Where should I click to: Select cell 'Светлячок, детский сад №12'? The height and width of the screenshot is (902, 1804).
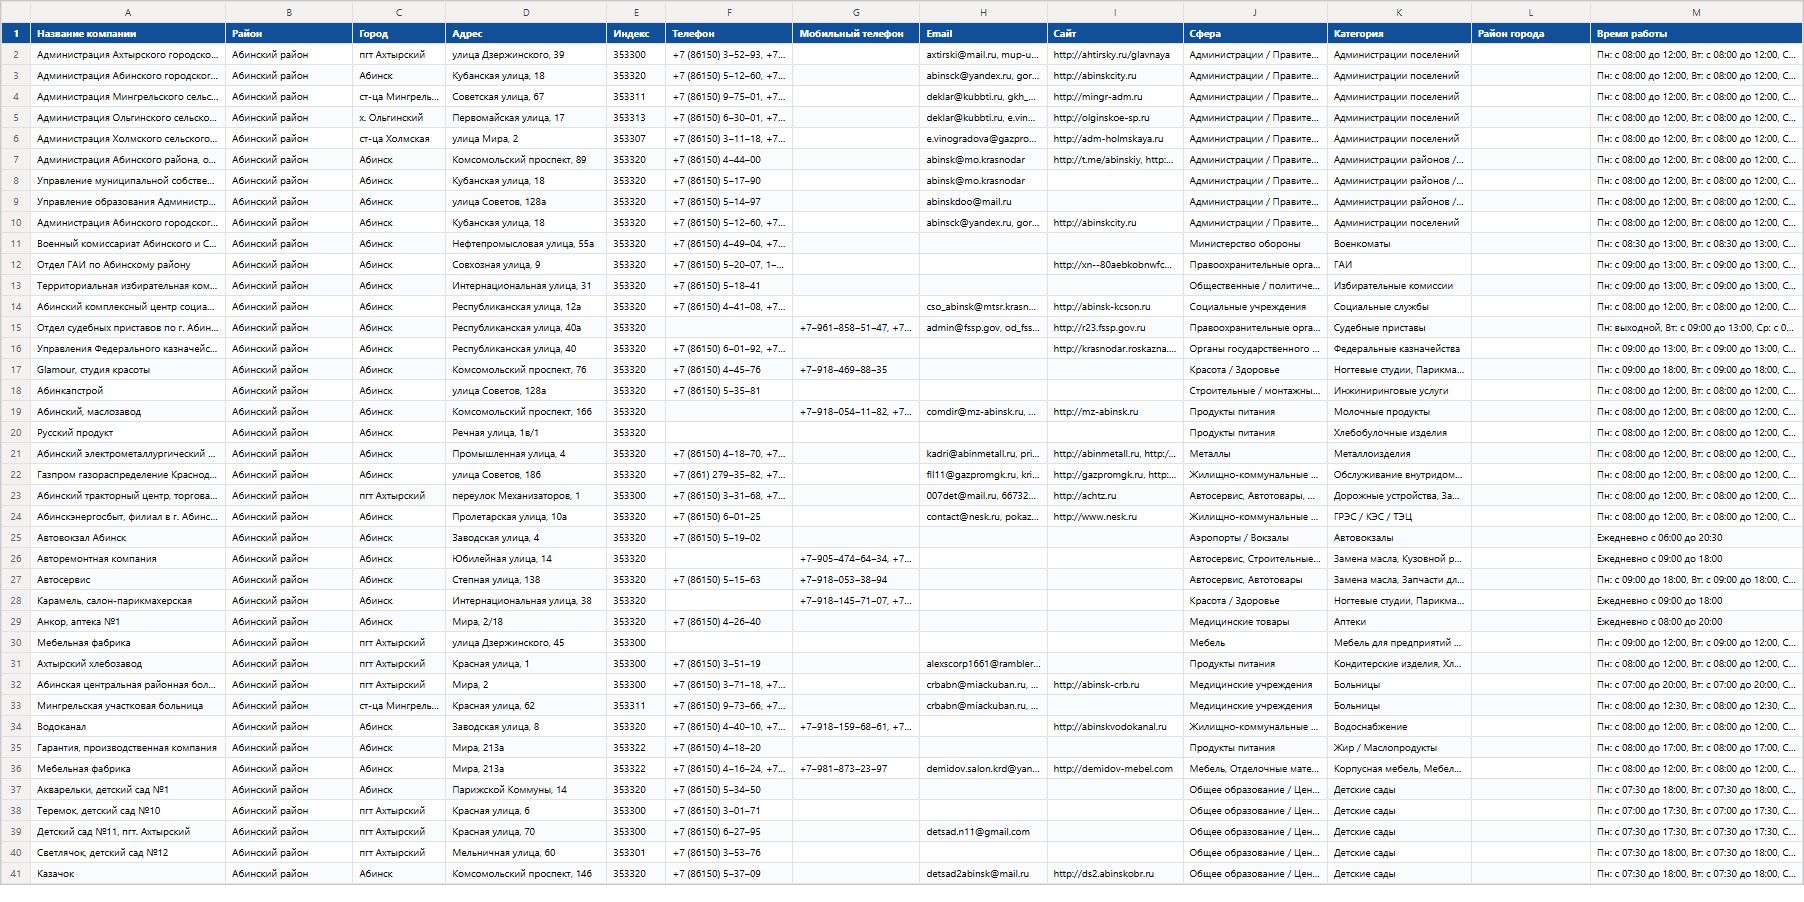(128, 853)
